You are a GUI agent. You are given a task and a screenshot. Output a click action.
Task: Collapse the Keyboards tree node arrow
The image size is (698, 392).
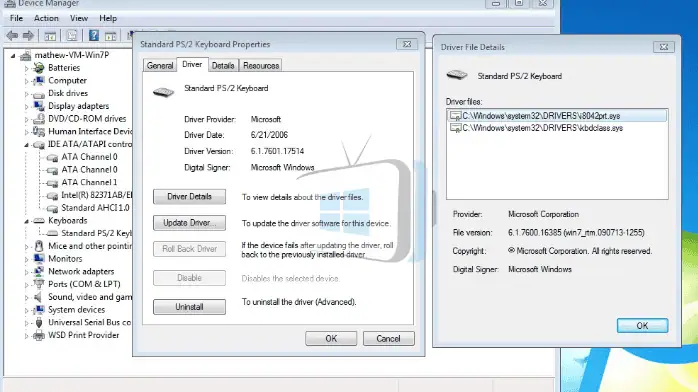pos(26,221)
